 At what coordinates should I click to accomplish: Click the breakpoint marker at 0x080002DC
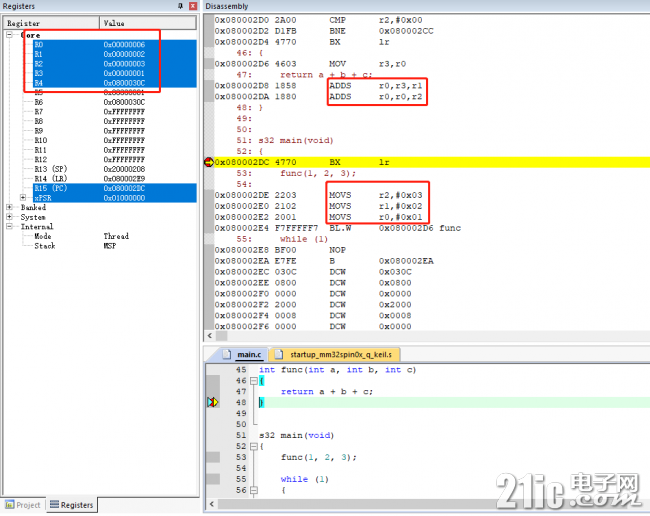209,162
